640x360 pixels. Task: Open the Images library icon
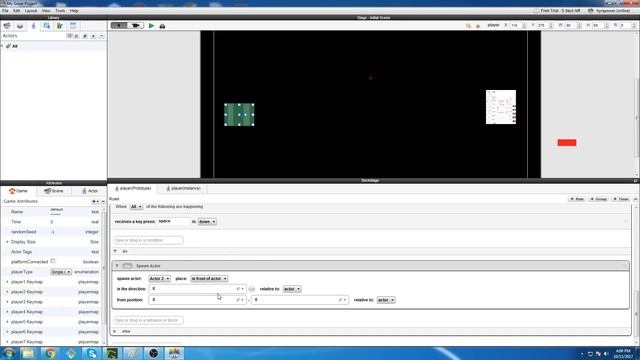[x=47, y=26]
